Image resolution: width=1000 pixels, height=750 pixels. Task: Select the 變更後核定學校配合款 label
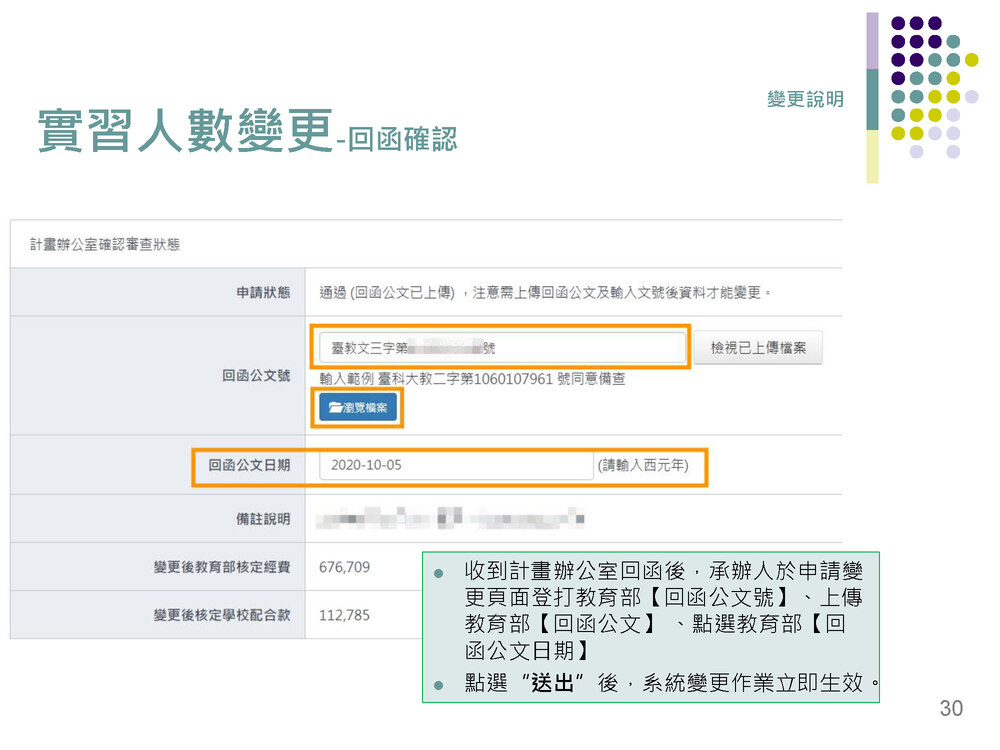pos(222,615)
